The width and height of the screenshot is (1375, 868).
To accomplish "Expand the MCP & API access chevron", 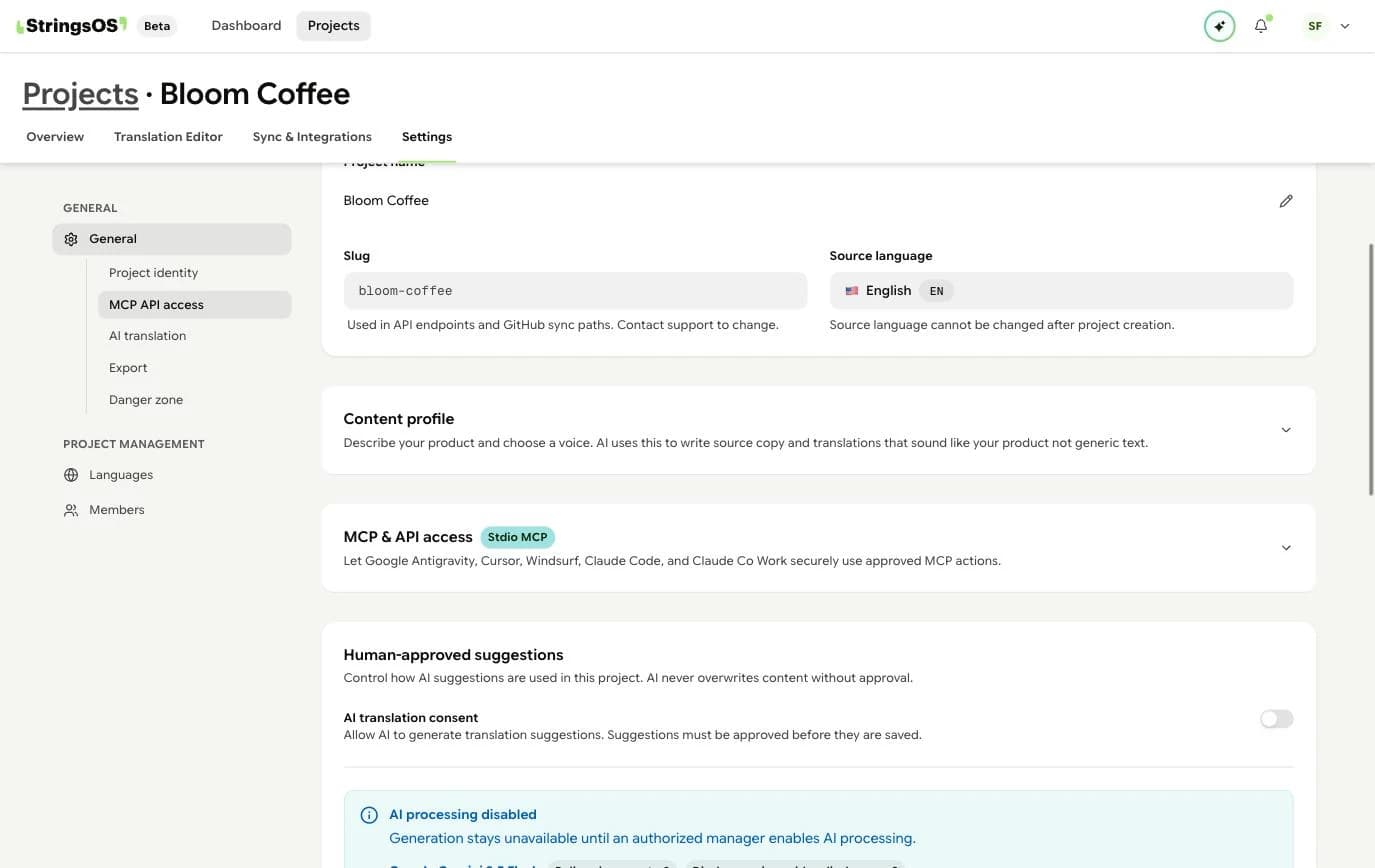I will click(1286, 548).
